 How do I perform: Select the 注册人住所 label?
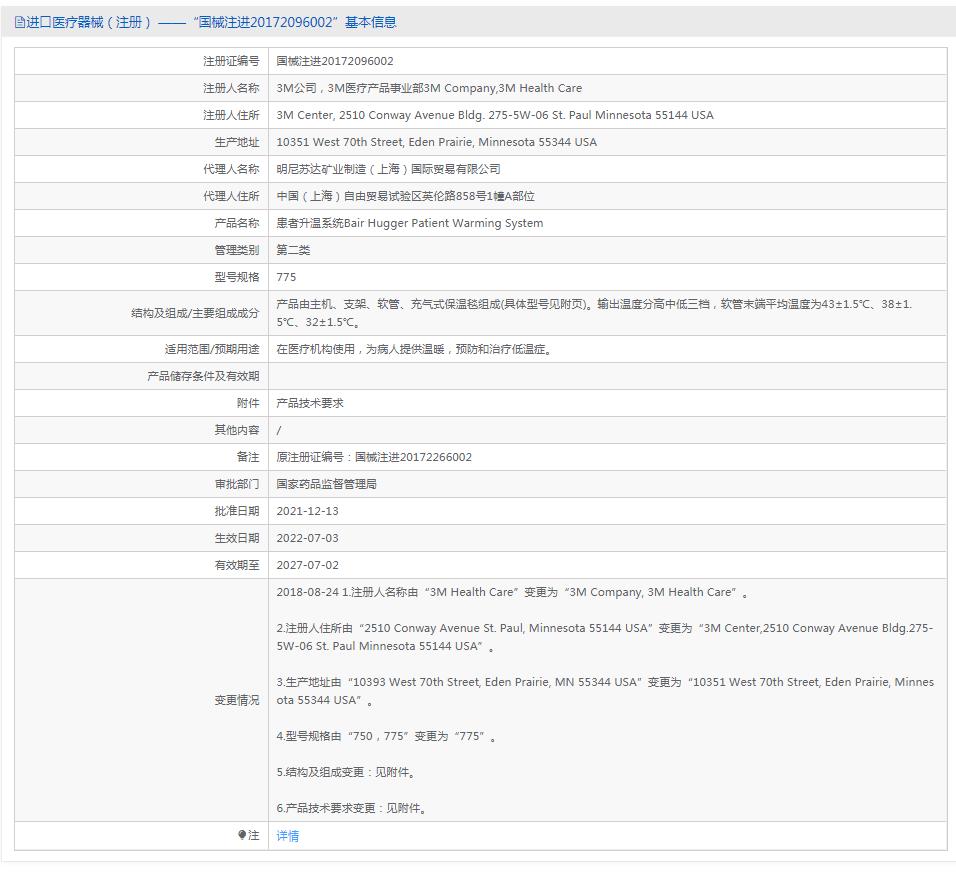pyautogui.click(x=231, y=115)
